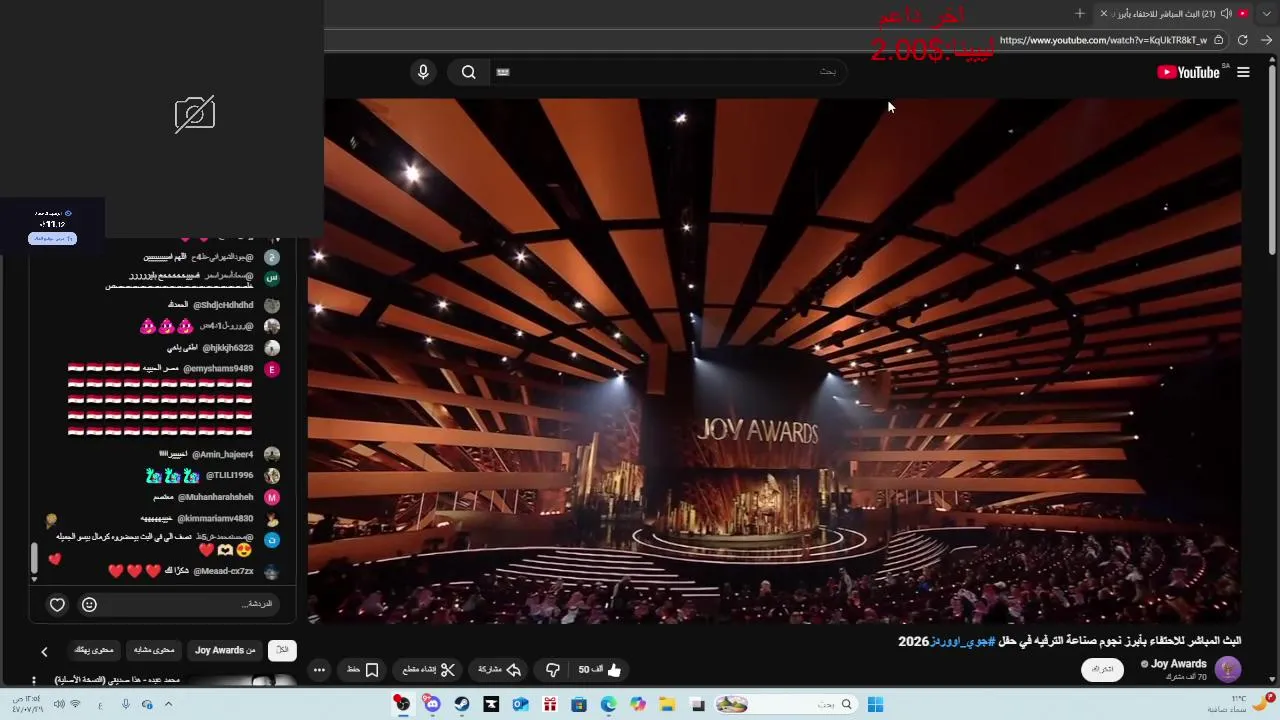The image size is (1280, 720).
Task: Click the YouTube voice search microphone icon
Action: [x=423, y=72]
